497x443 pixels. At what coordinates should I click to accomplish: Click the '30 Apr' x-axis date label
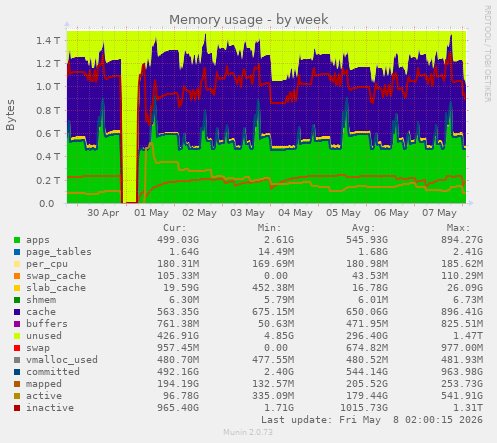103,213
